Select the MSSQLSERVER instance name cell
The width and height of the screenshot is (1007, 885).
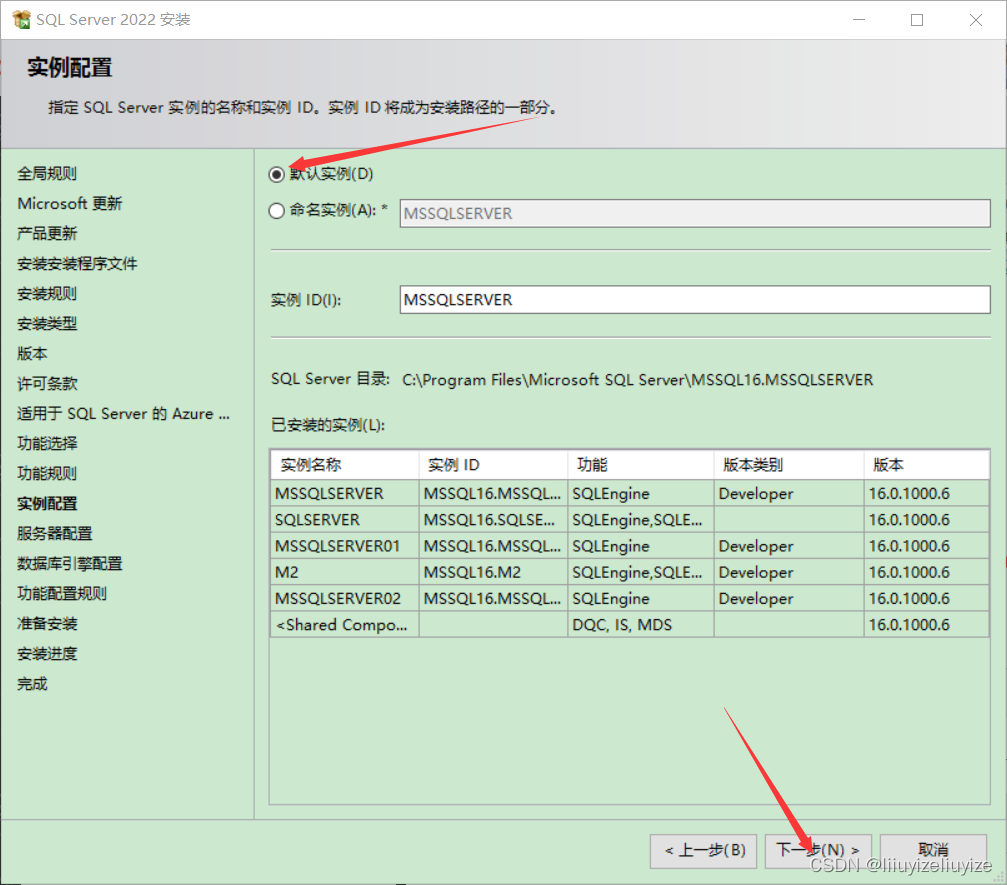(x=345, y=493)
